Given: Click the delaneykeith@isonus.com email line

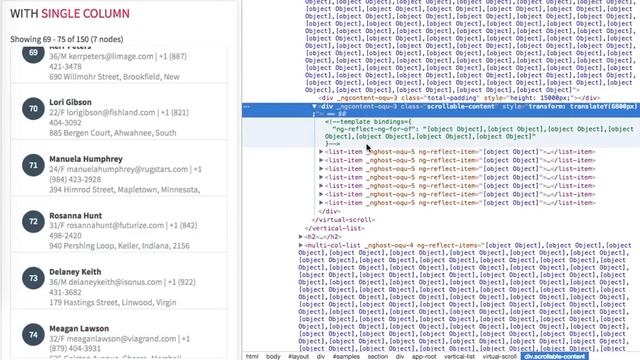Looking at the screenshot, I should pos(122,282).
